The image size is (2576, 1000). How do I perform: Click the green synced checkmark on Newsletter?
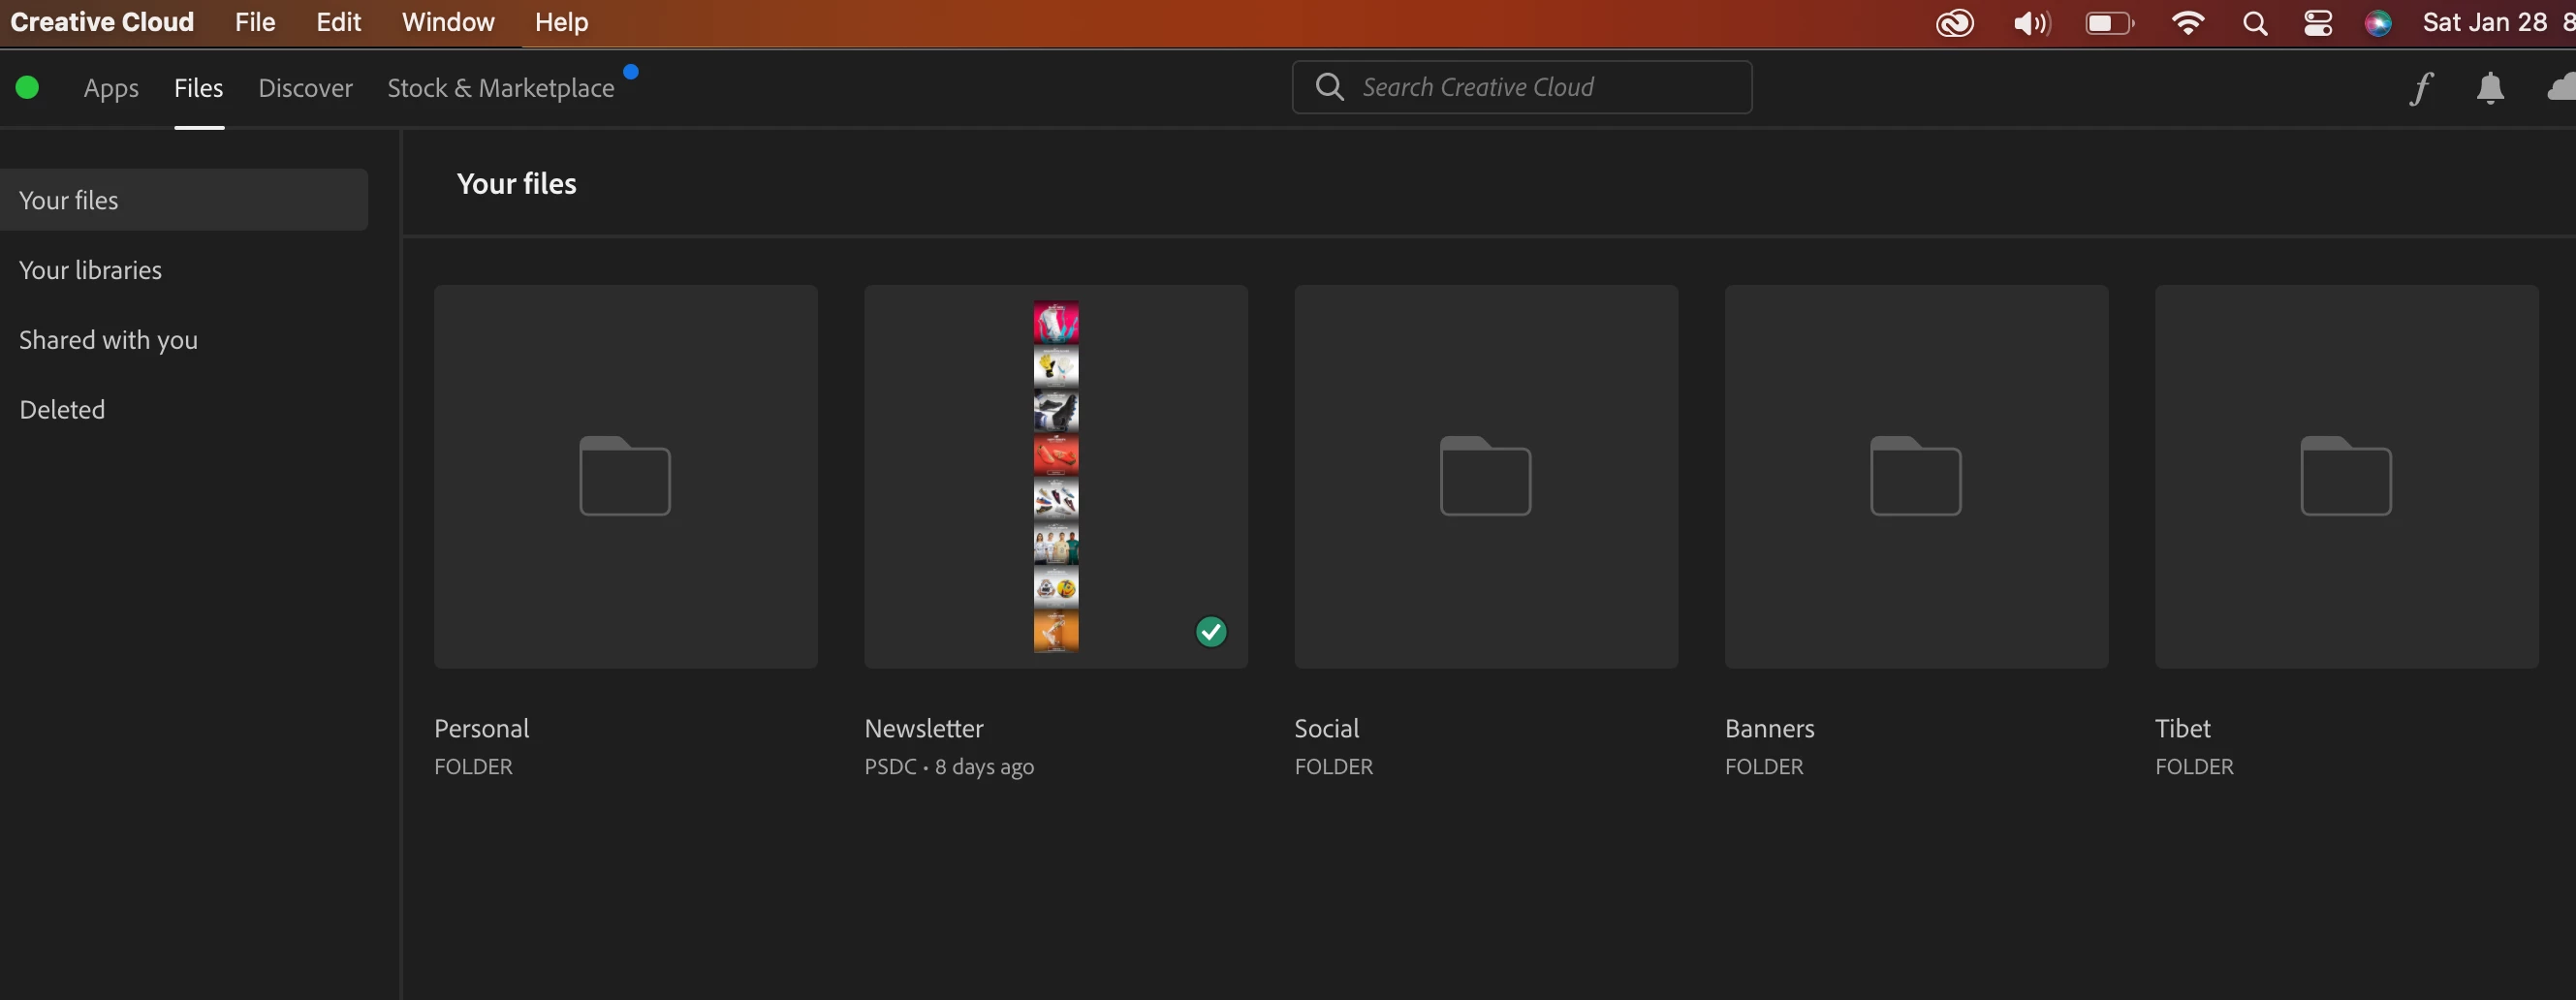pos(1211,632)
